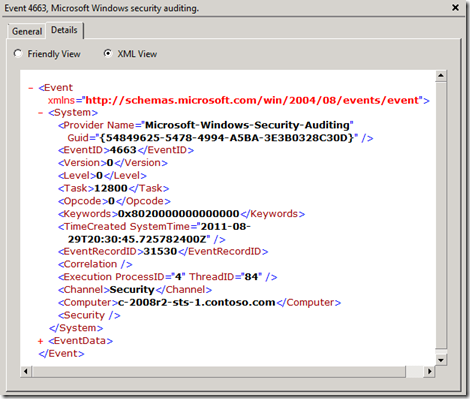470x399 pixels.
Task: Click the provider name Microsoft-Windows-Security-Auditing
Action: click(x=247, y=125)
